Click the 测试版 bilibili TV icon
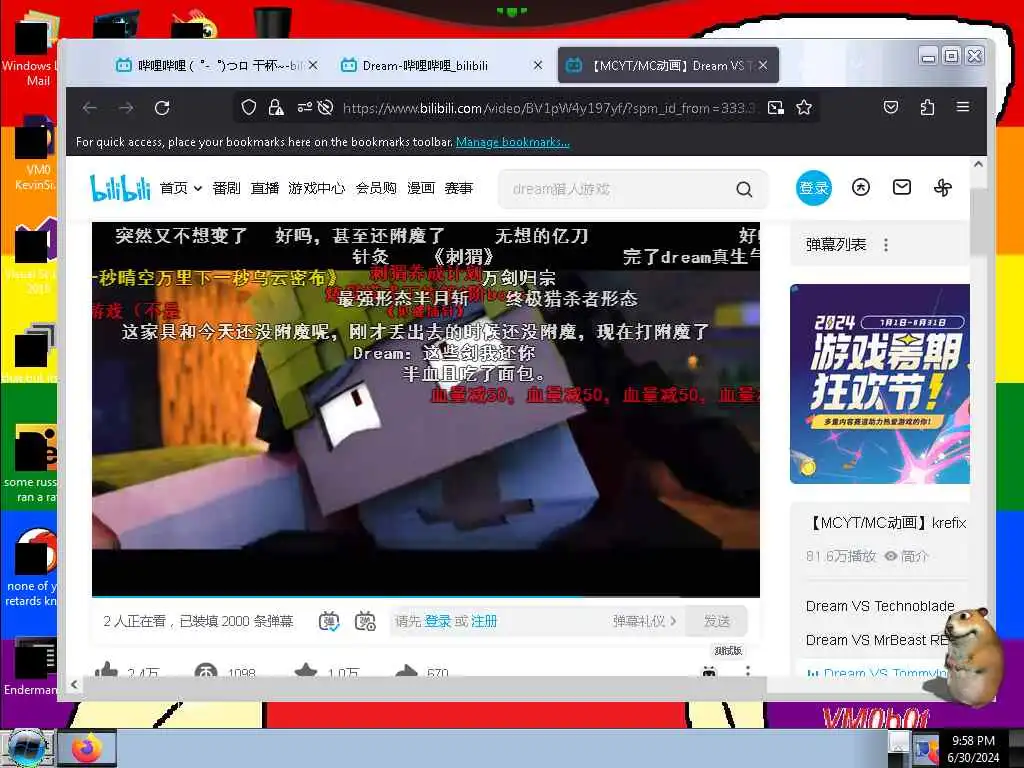1024x768 pixels. click(709, 671)
